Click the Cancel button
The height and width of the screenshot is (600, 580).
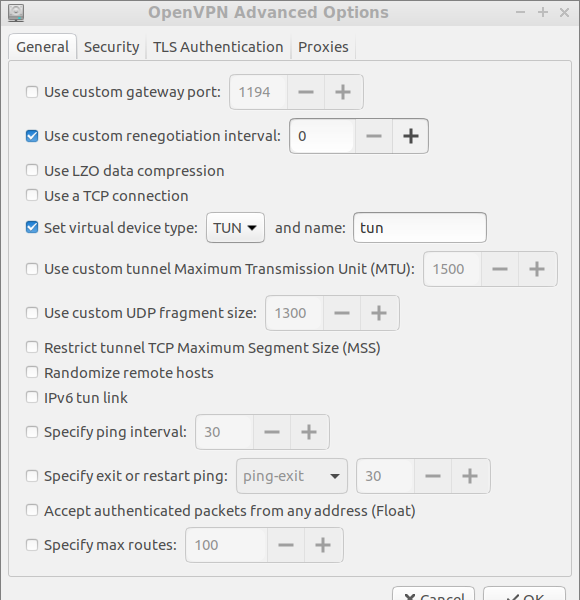(433, 594)
